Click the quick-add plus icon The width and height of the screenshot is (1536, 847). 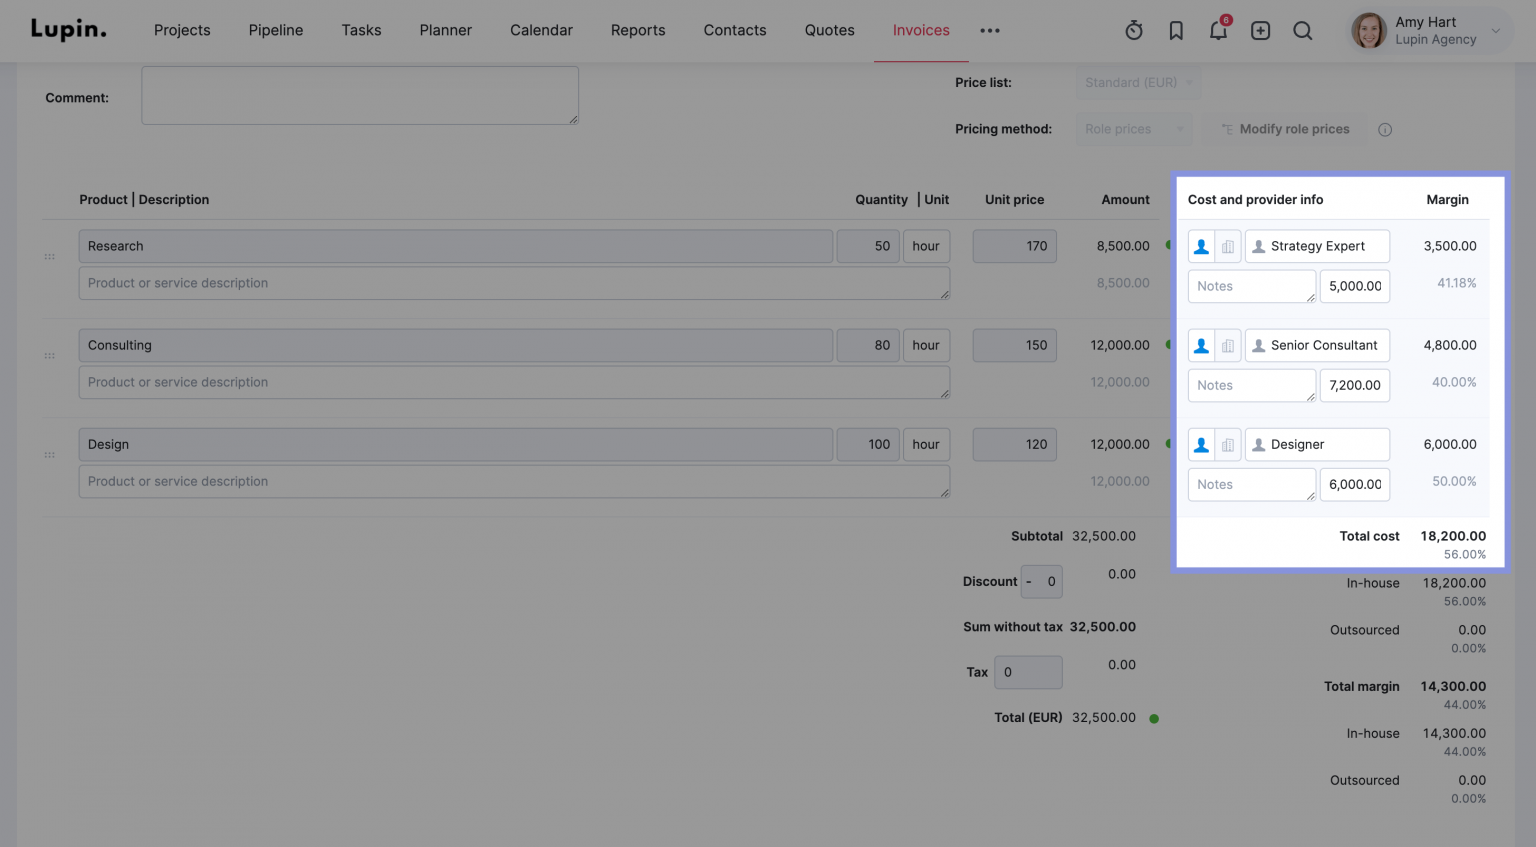click(1260, 30)
